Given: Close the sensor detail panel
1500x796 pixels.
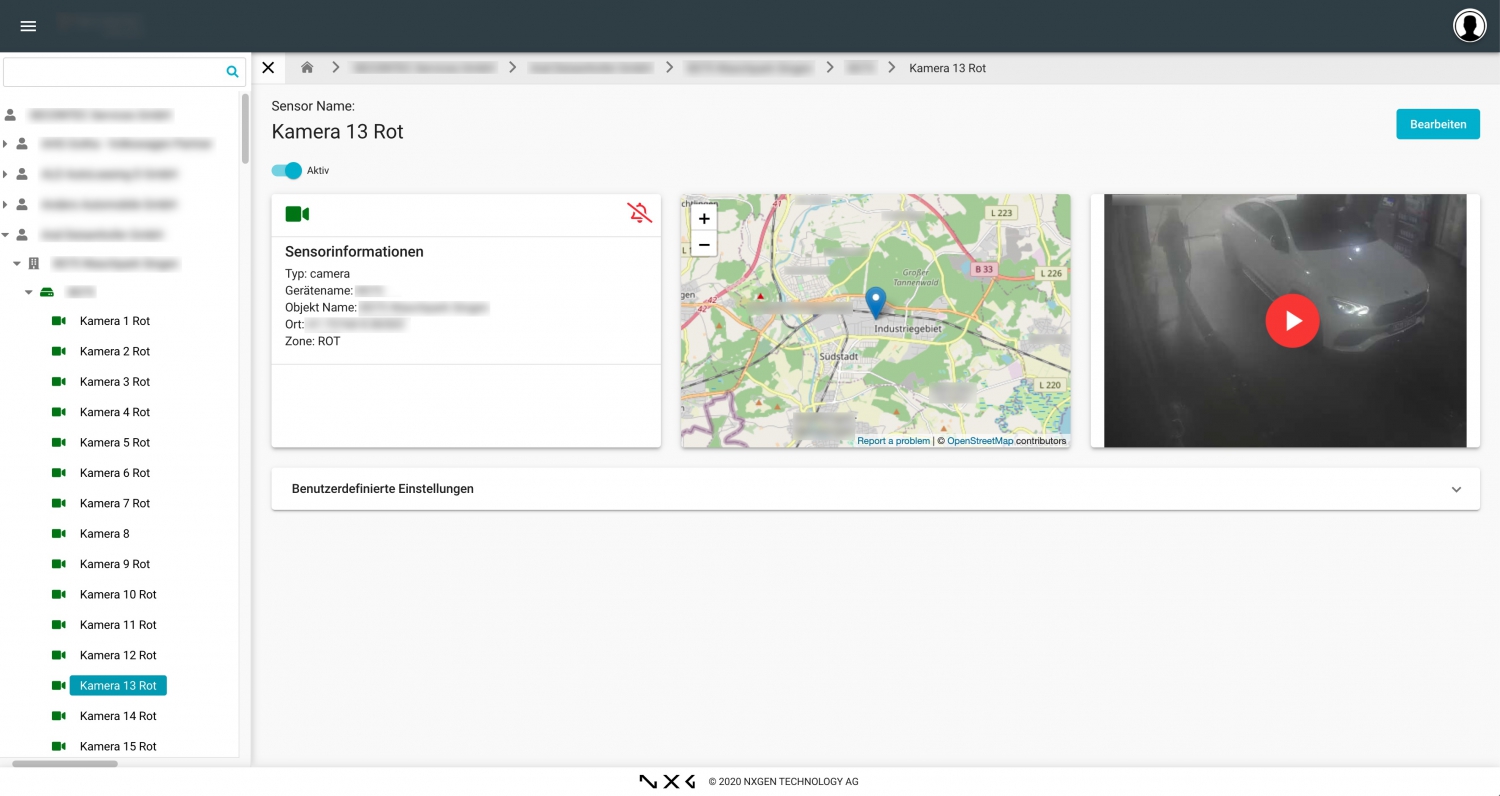Looking at the screenshot, I should pyautogui.click(x=268, y=68).
